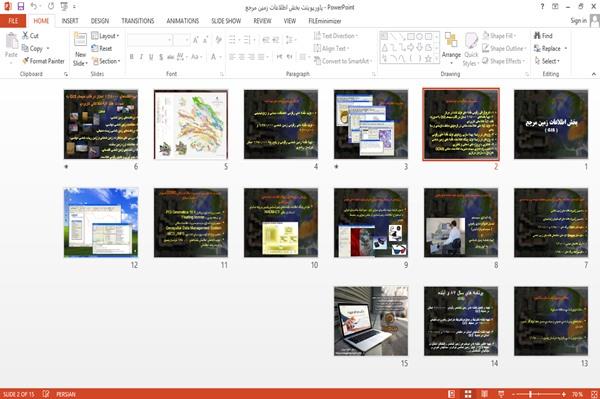The width and height of the screenshot is (600, 399).
Task: Click Reading View icon in status bar
Action: [x=484, y=394]
